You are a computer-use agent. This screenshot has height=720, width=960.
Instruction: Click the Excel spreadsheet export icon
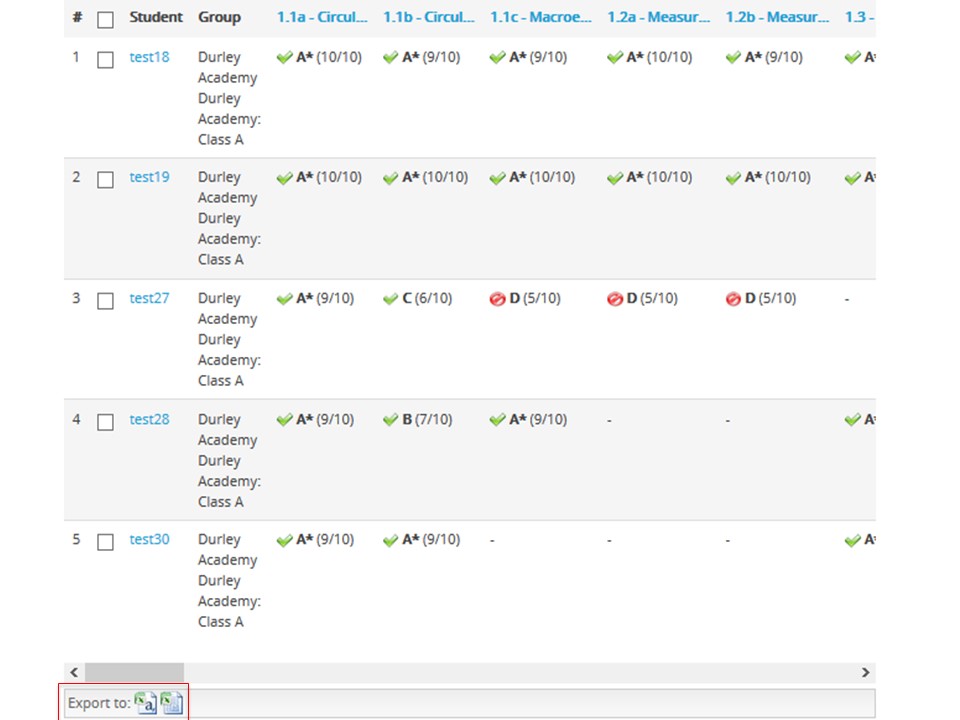click(172, 703)
